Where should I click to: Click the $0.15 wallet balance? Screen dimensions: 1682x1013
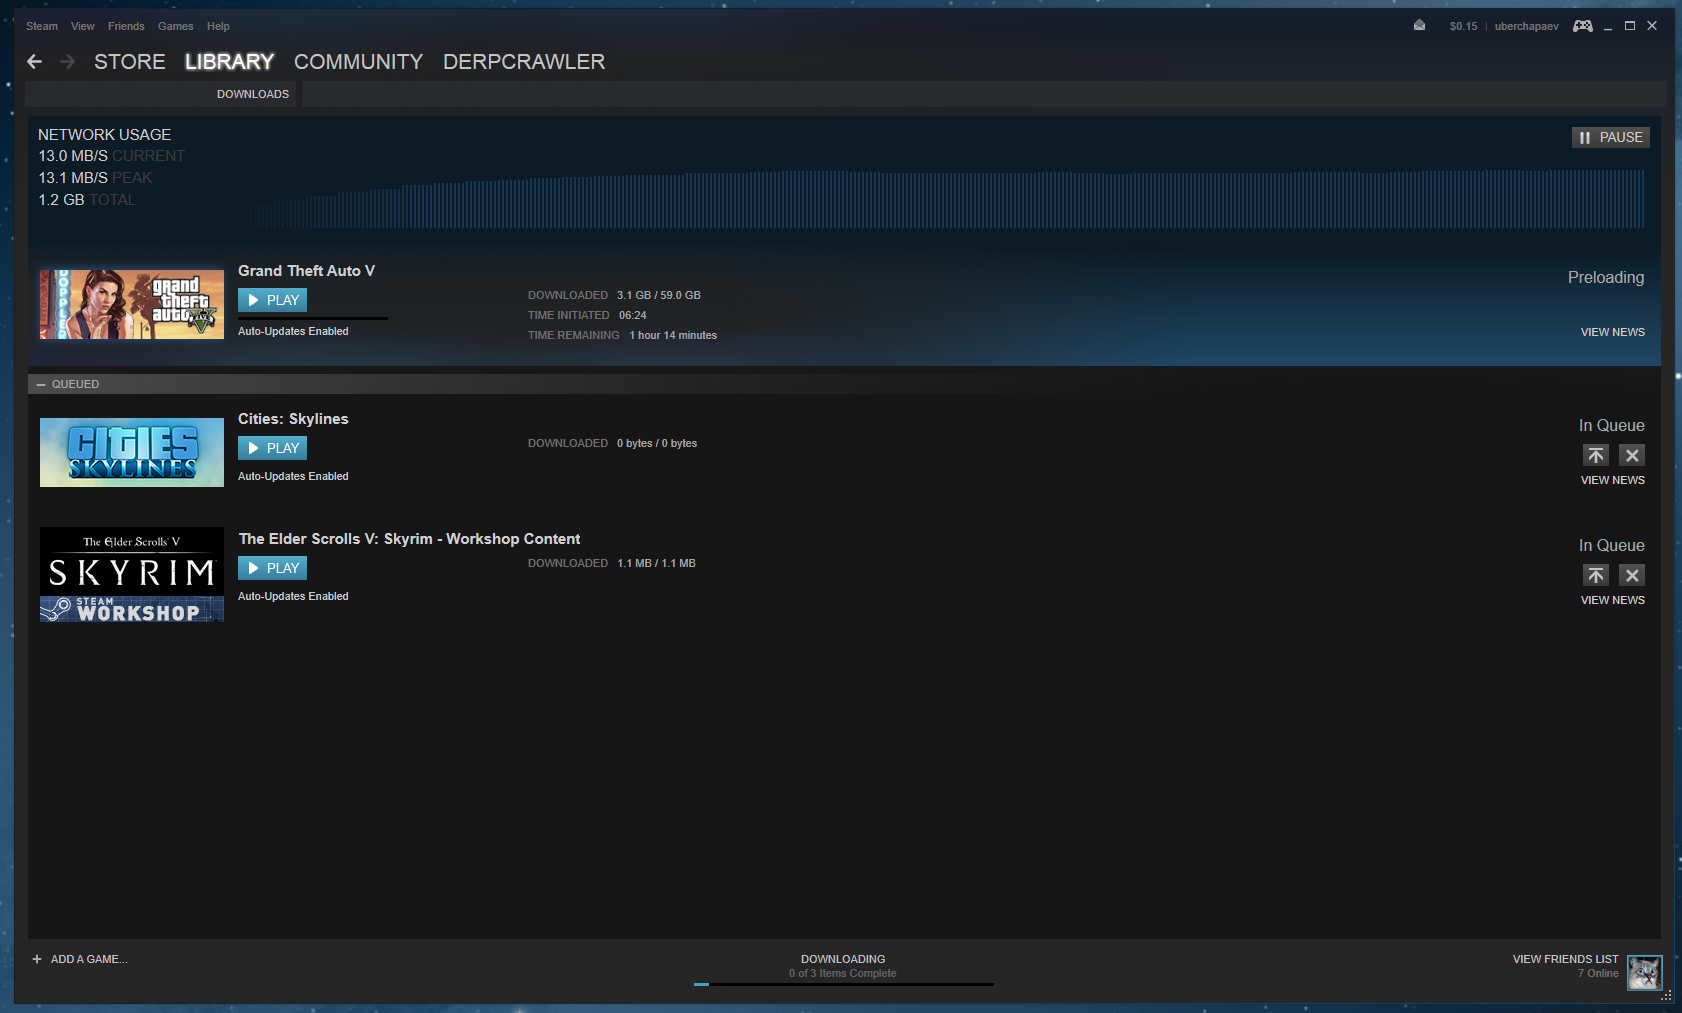point(1463,26)
